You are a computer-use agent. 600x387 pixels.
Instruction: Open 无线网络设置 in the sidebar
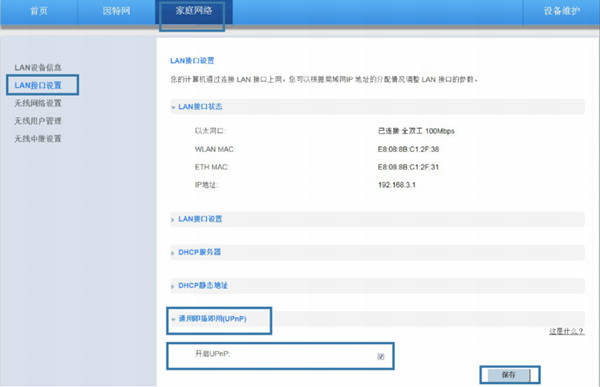point(38,103)
